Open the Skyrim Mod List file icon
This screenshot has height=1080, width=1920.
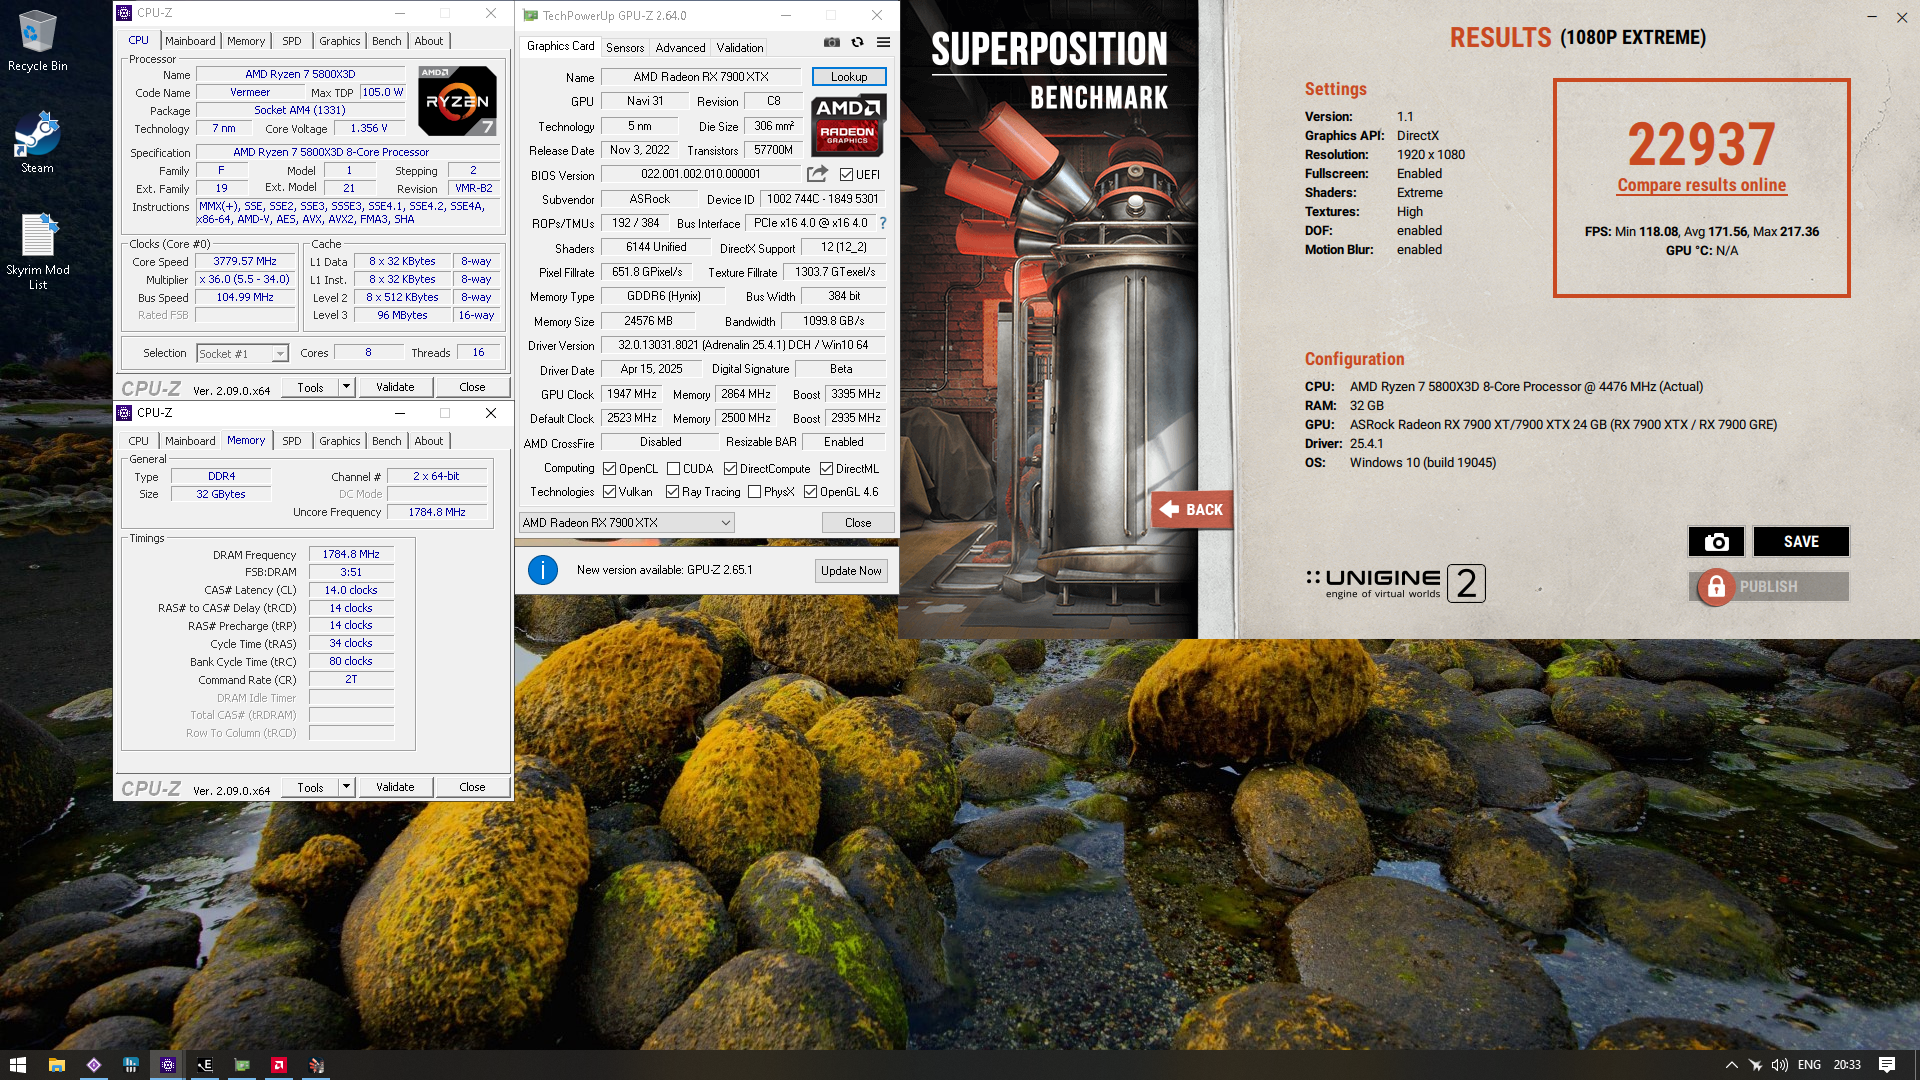click(37, 251)
